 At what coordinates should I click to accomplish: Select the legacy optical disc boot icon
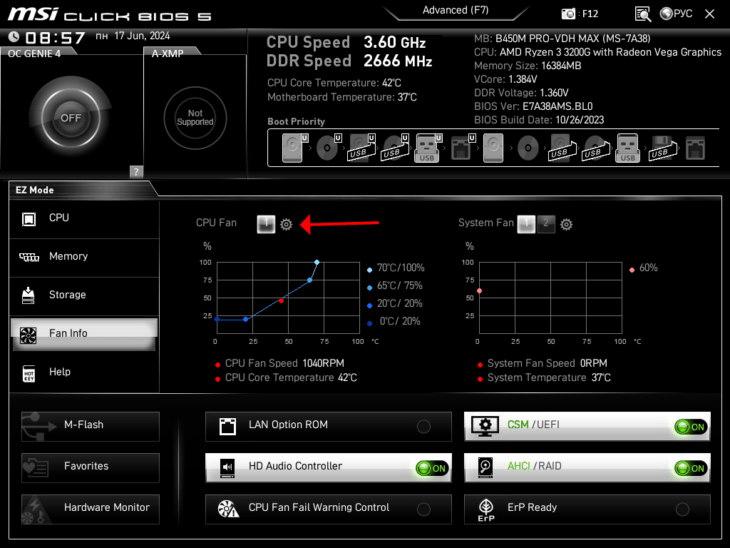tap(528, 149)
